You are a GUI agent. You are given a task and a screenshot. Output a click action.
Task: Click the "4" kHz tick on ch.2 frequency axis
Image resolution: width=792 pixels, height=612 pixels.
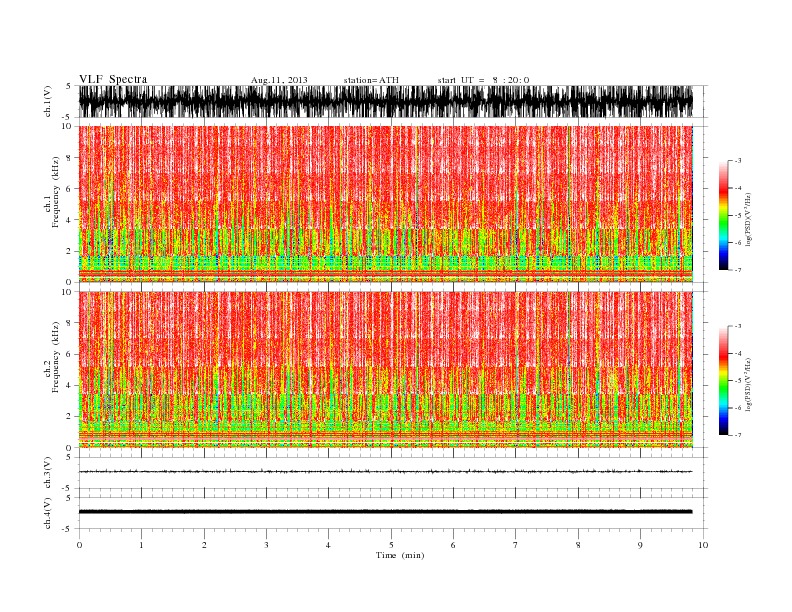pos(69,386)
